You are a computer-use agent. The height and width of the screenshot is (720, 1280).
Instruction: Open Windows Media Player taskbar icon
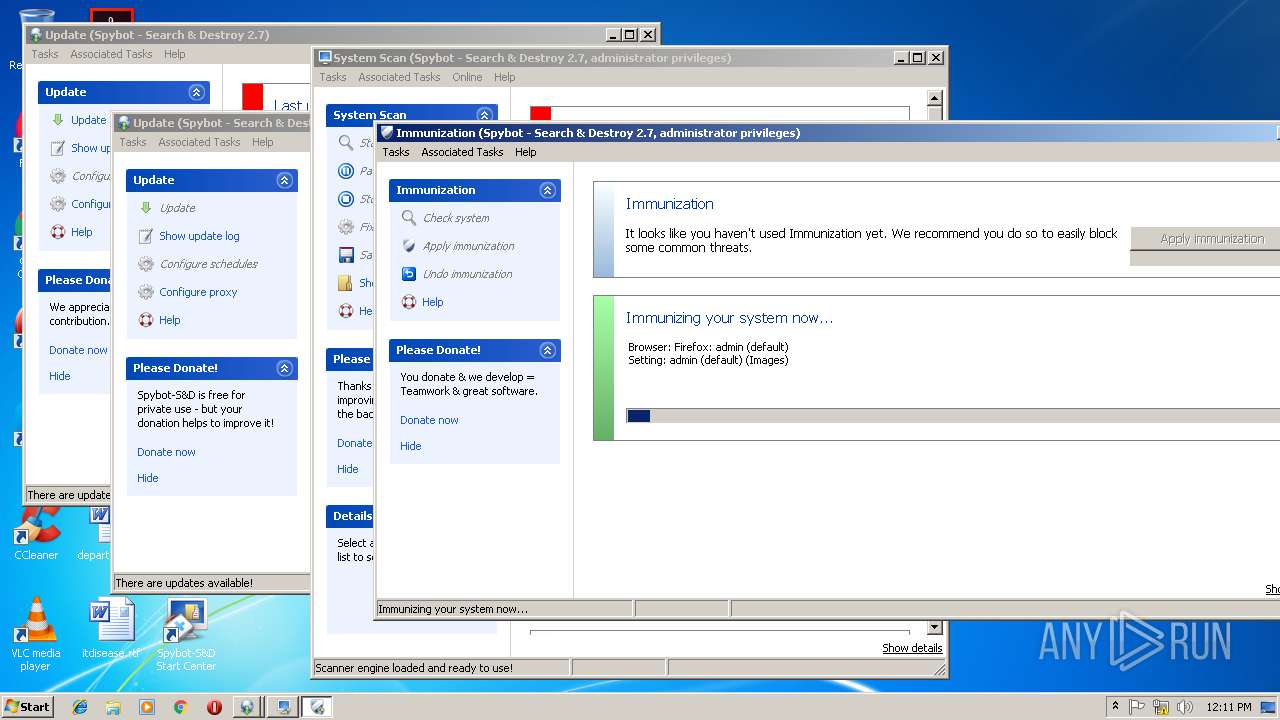pyautogui.click(x=147, y=707)
